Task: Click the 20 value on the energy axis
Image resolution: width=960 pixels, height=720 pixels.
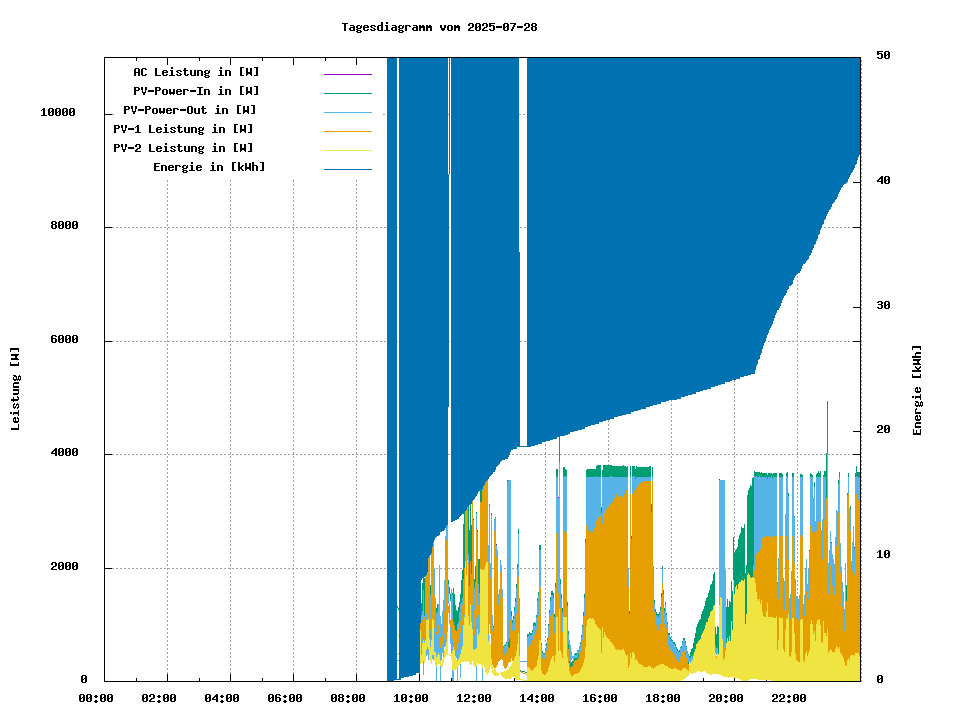Action: pyautogui.click(x=883, y=430)
